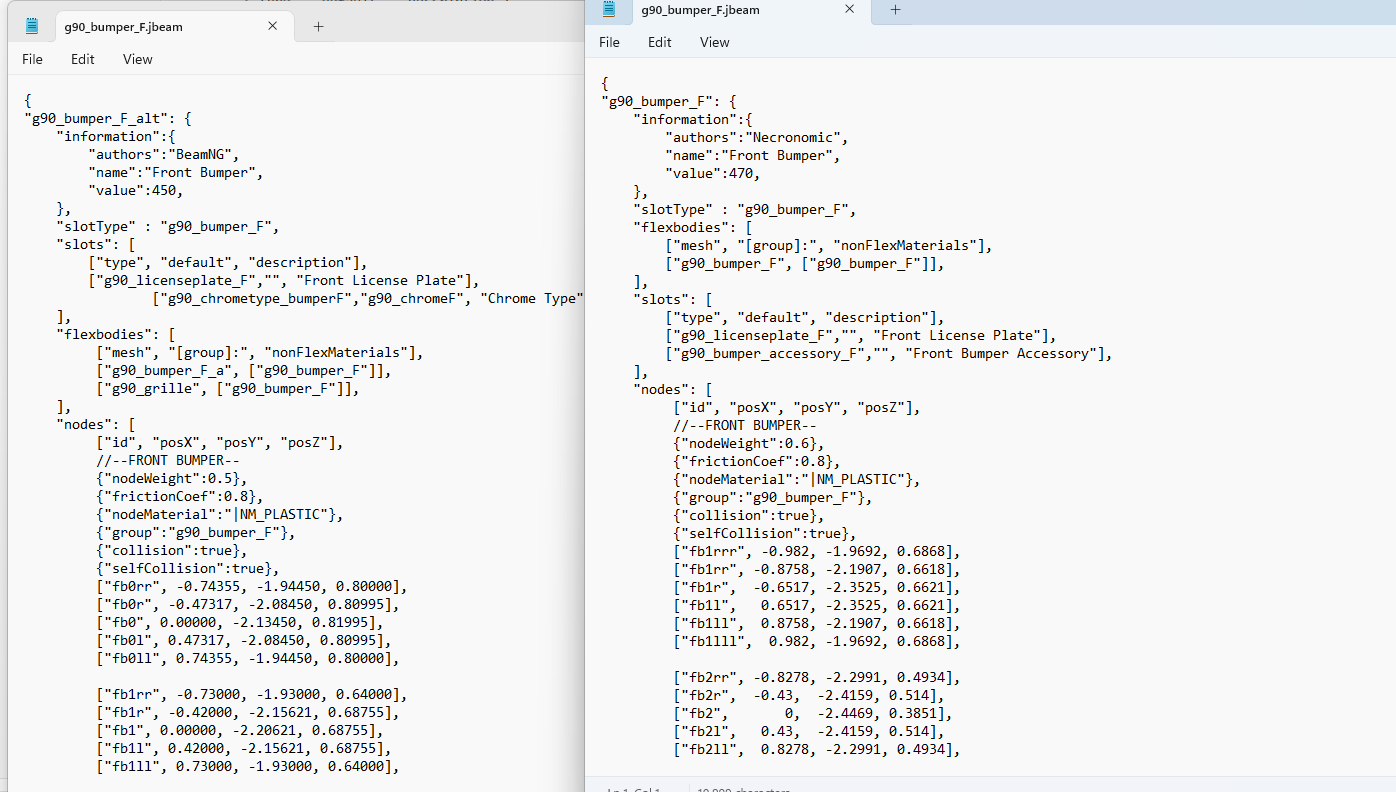Close g90_bumper_F.jbeam tab in left window
This screenshot has width=1396, height=792.
click(x=273, y=27)
